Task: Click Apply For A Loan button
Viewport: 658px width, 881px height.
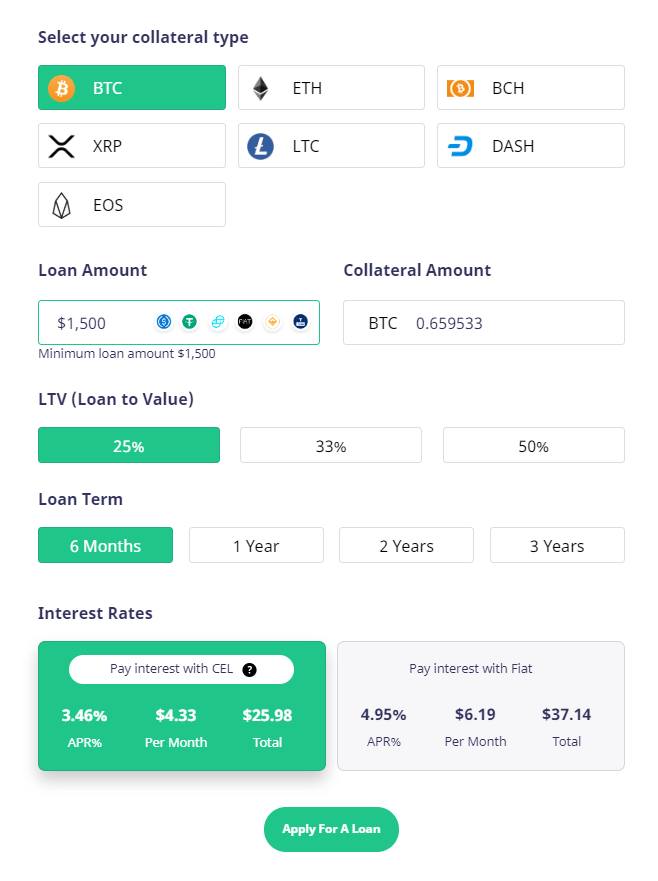Action: [332, 829]
